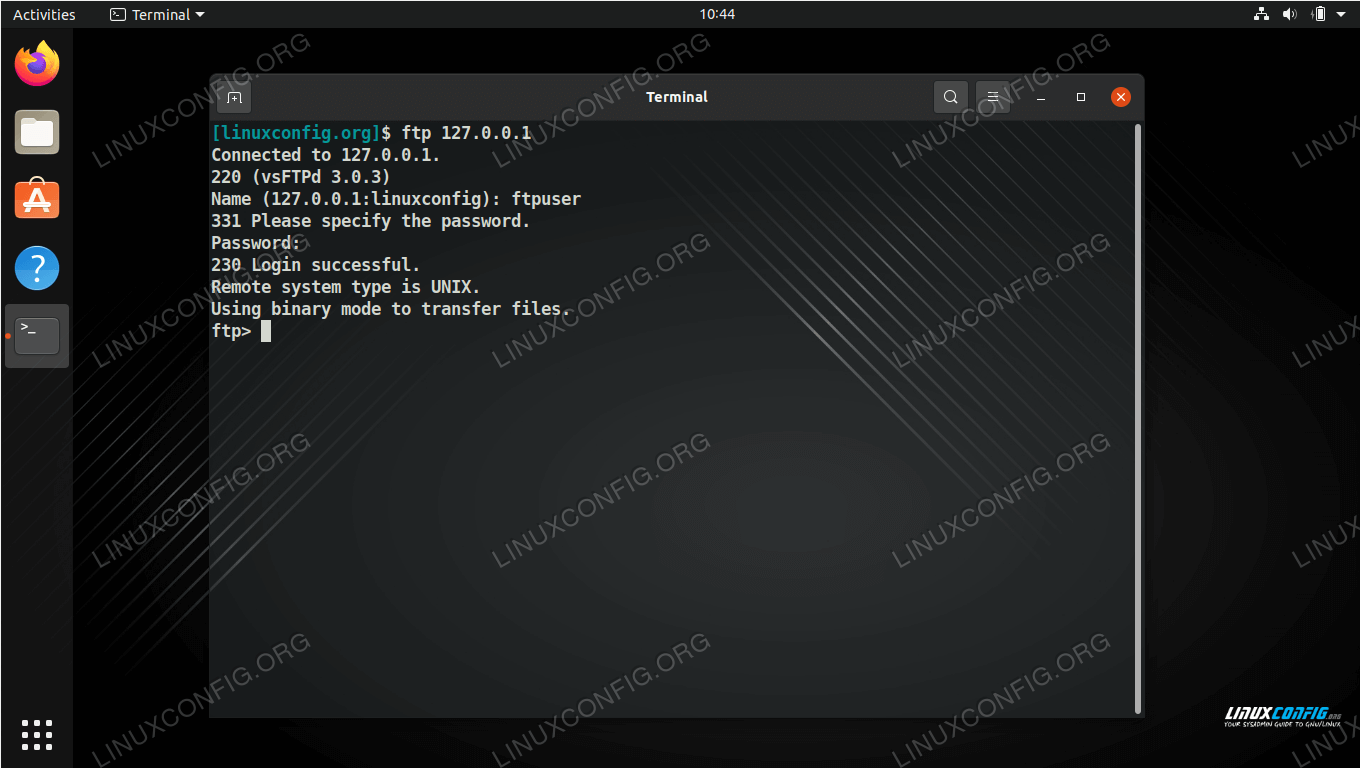The height and width of the screenshot is (768, 1360).
Task: Open the Activities overview
Action: (x=44, y=14)
